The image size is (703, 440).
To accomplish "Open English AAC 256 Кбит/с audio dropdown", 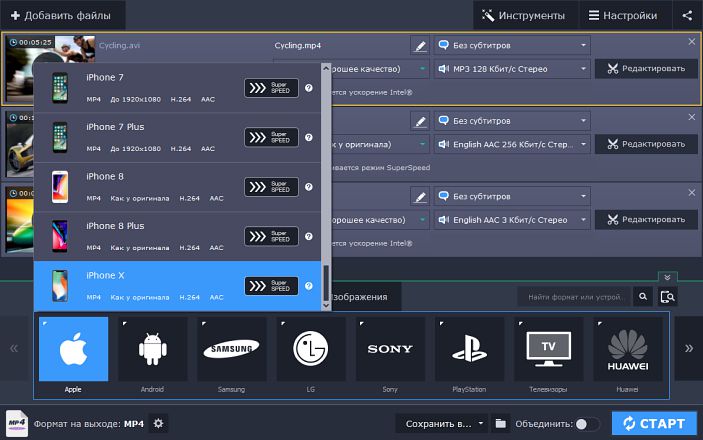I will point(512,144).
